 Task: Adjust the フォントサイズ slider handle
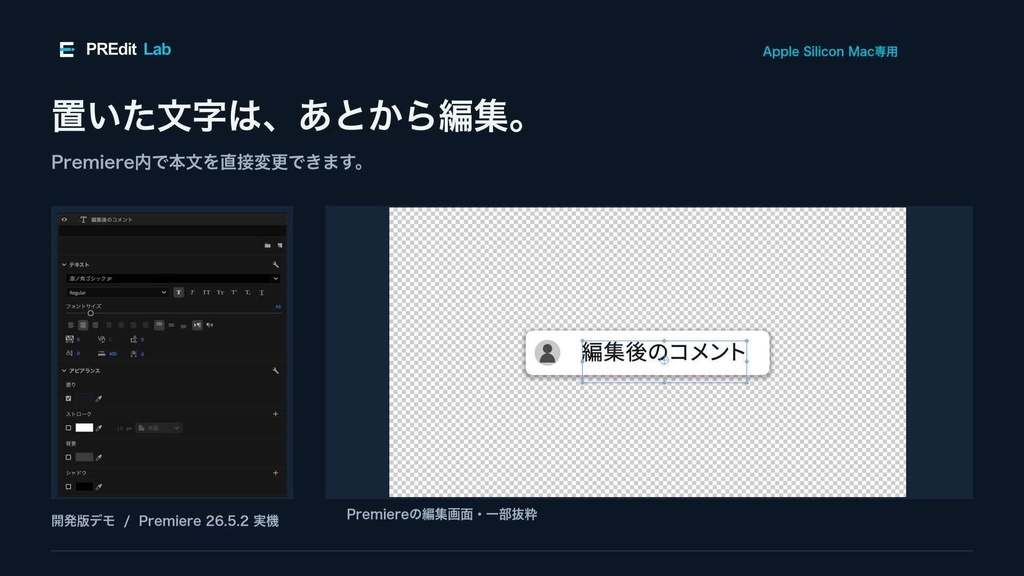click(x=91, y=313)
